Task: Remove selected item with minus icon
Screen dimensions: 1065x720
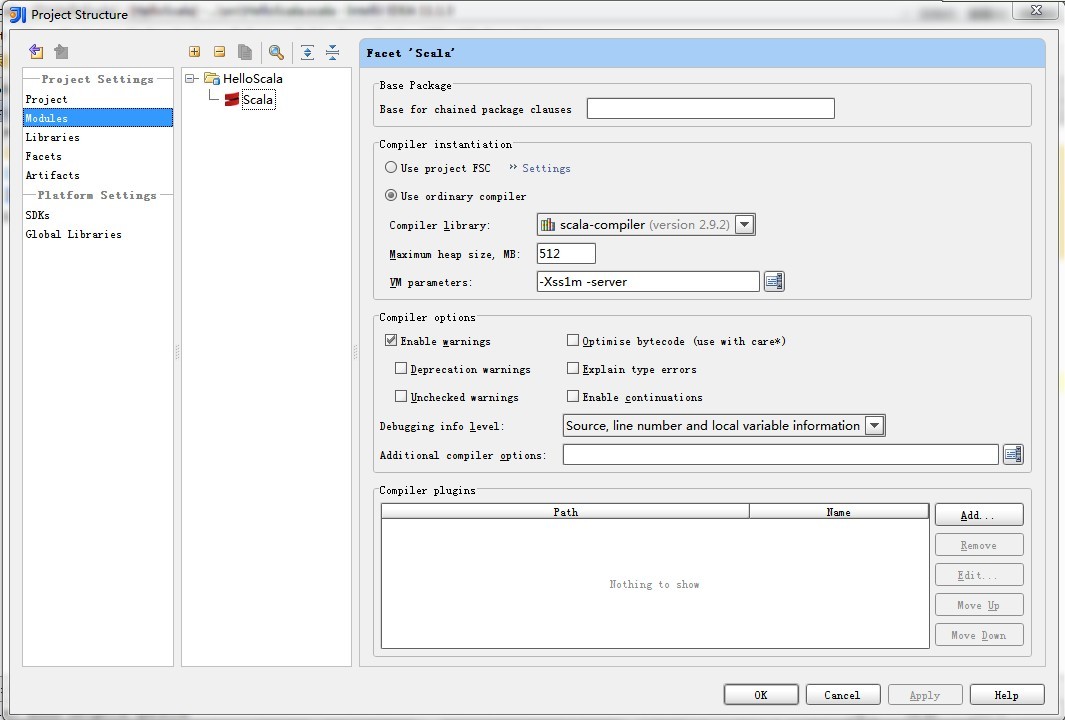Action: coord(219,52)
